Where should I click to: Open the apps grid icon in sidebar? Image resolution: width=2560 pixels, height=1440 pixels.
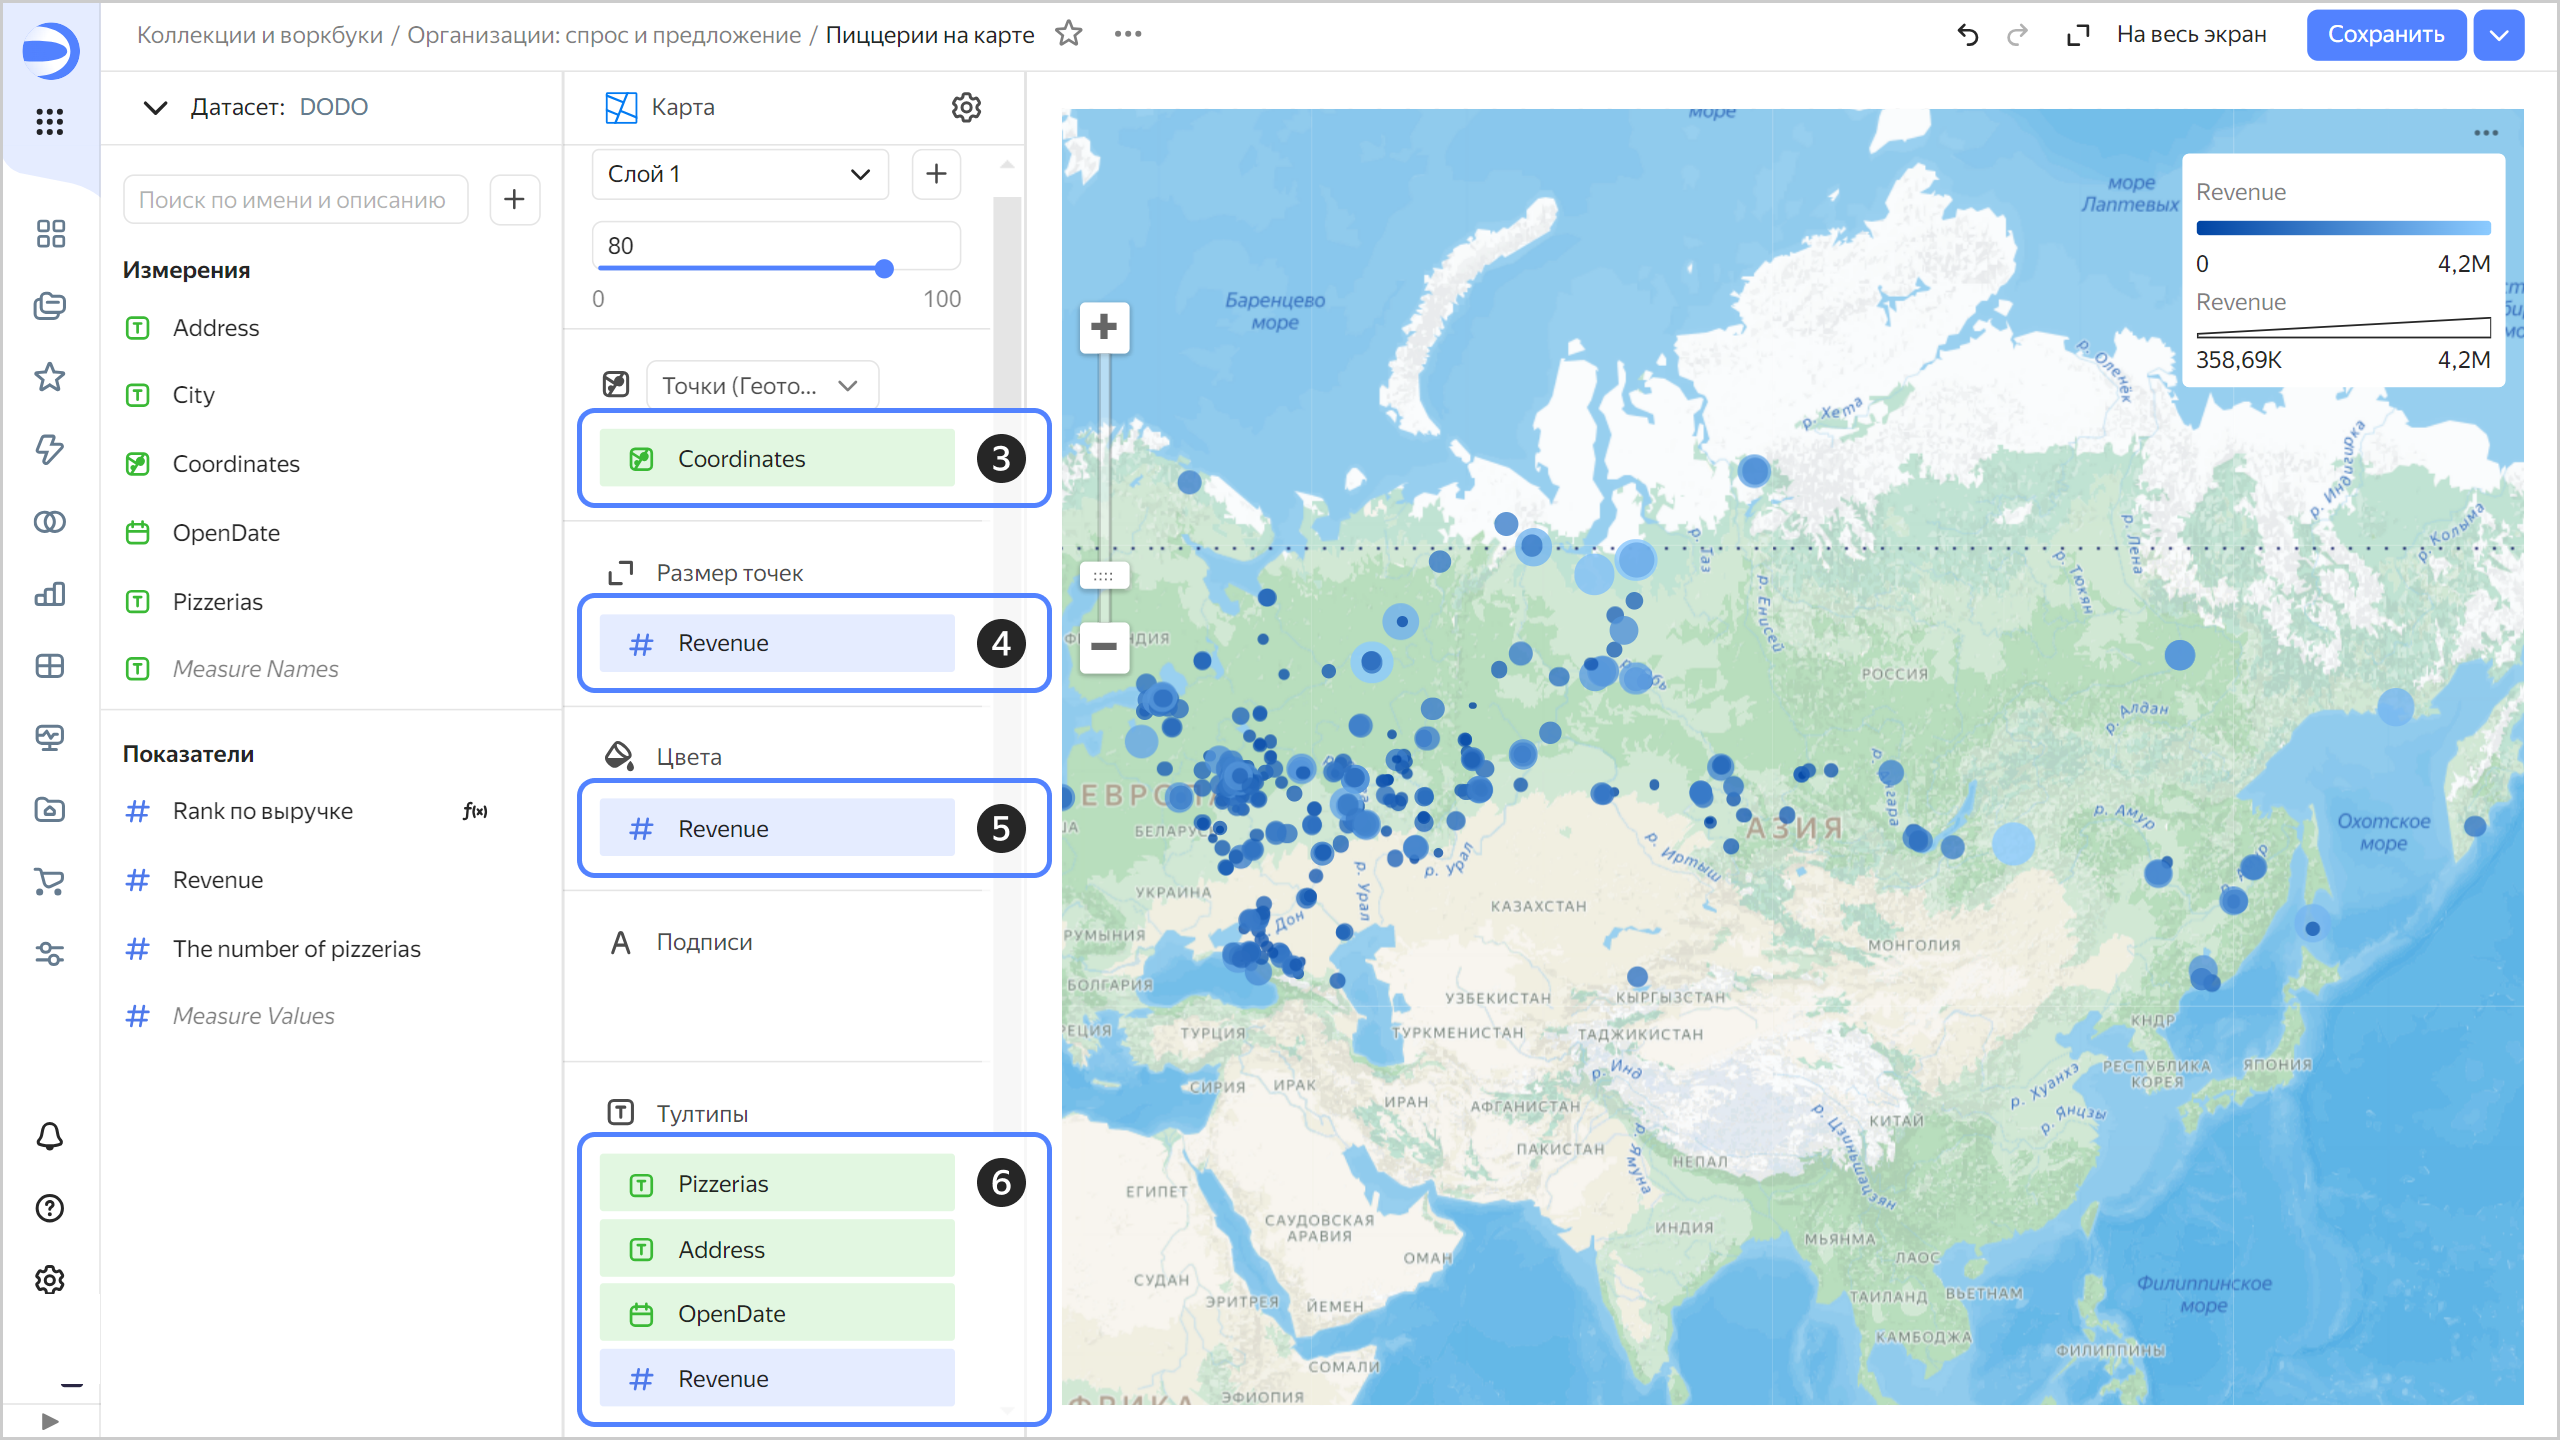[x=50, y=122]
